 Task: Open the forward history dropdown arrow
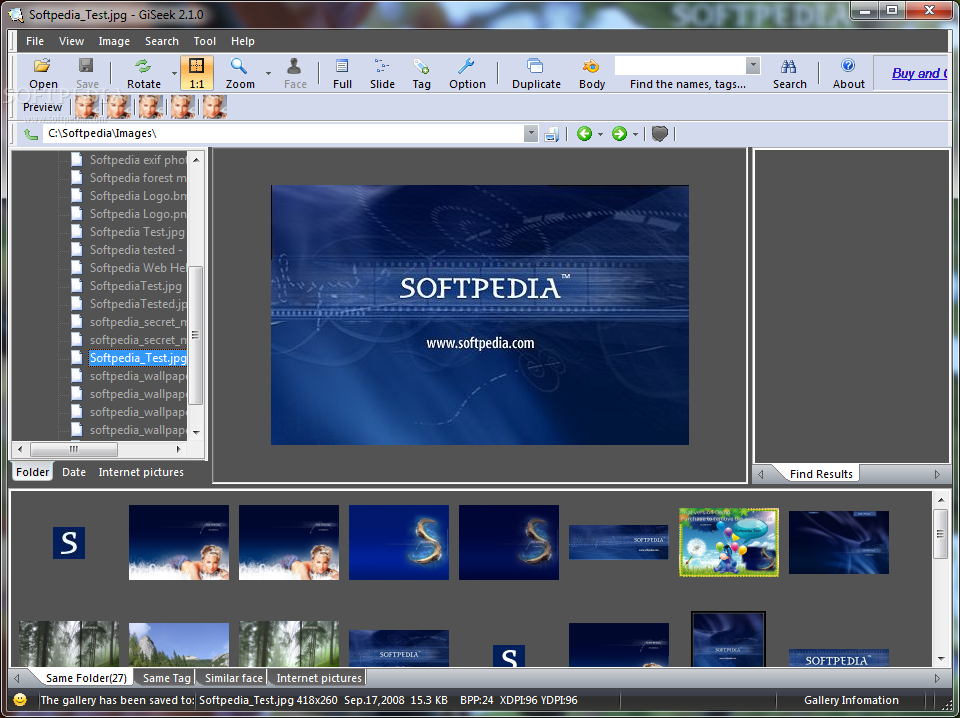pos(636,134)
